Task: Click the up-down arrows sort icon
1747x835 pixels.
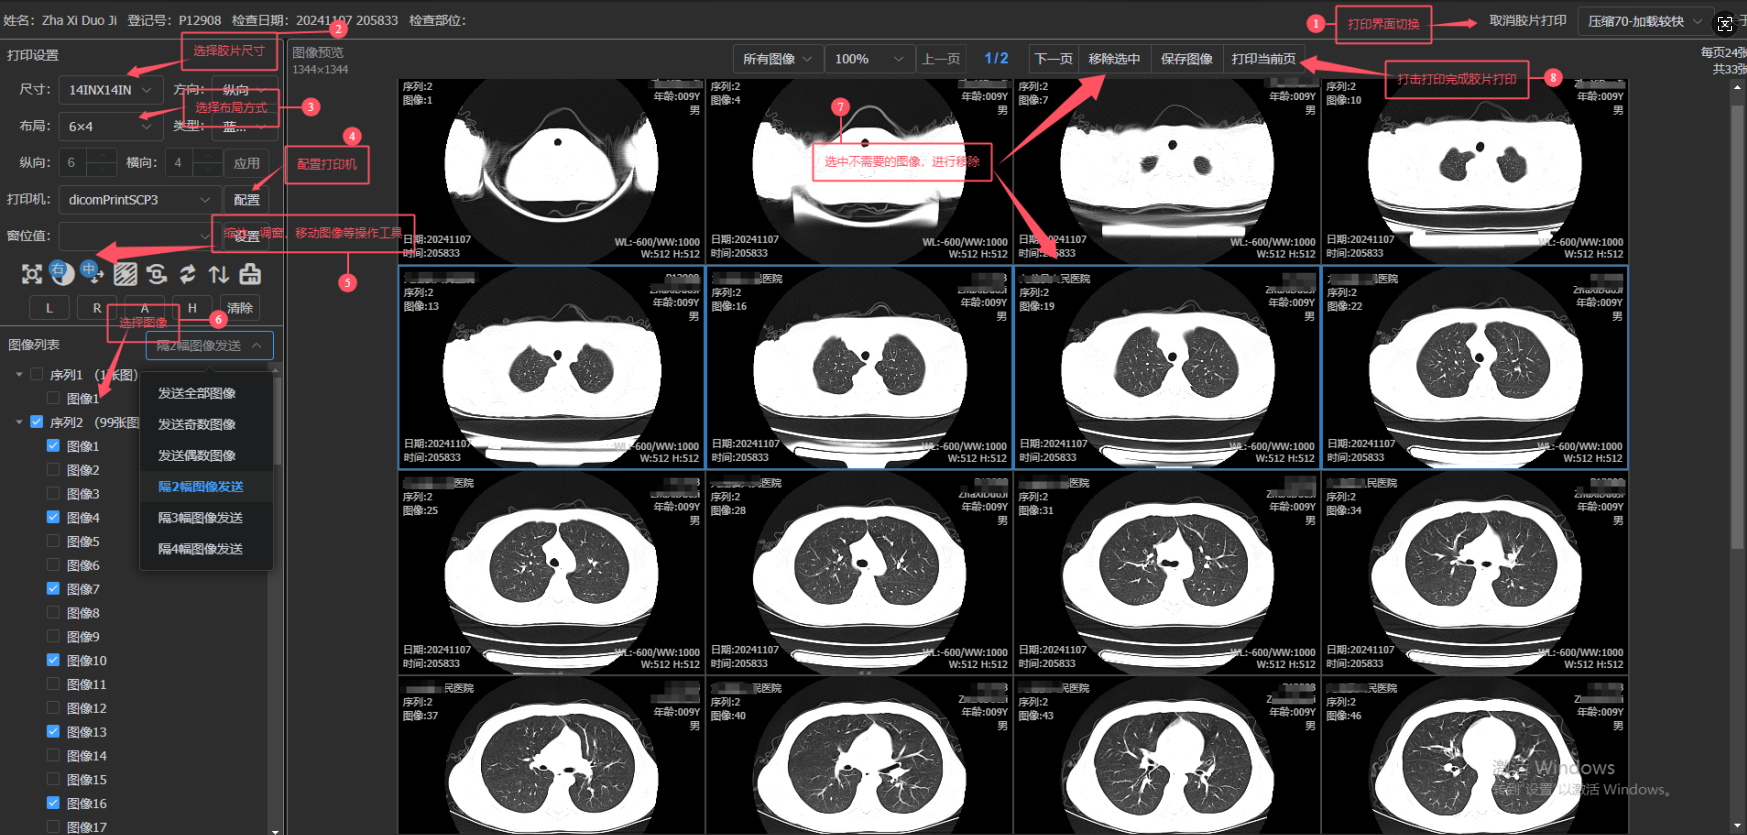Action: pyautogui.click(x=219, y=274)
